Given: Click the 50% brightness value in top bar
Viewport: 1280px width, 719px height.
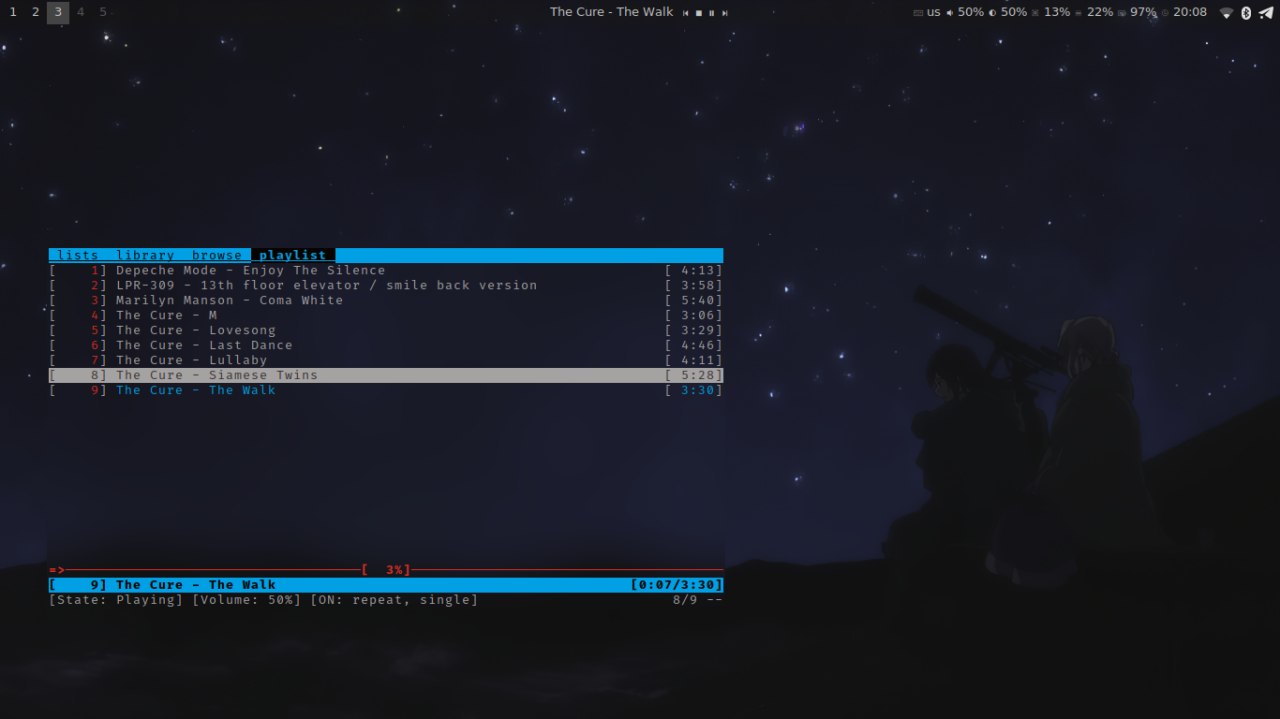Looking at the screenshot, I should (1014, 12).
